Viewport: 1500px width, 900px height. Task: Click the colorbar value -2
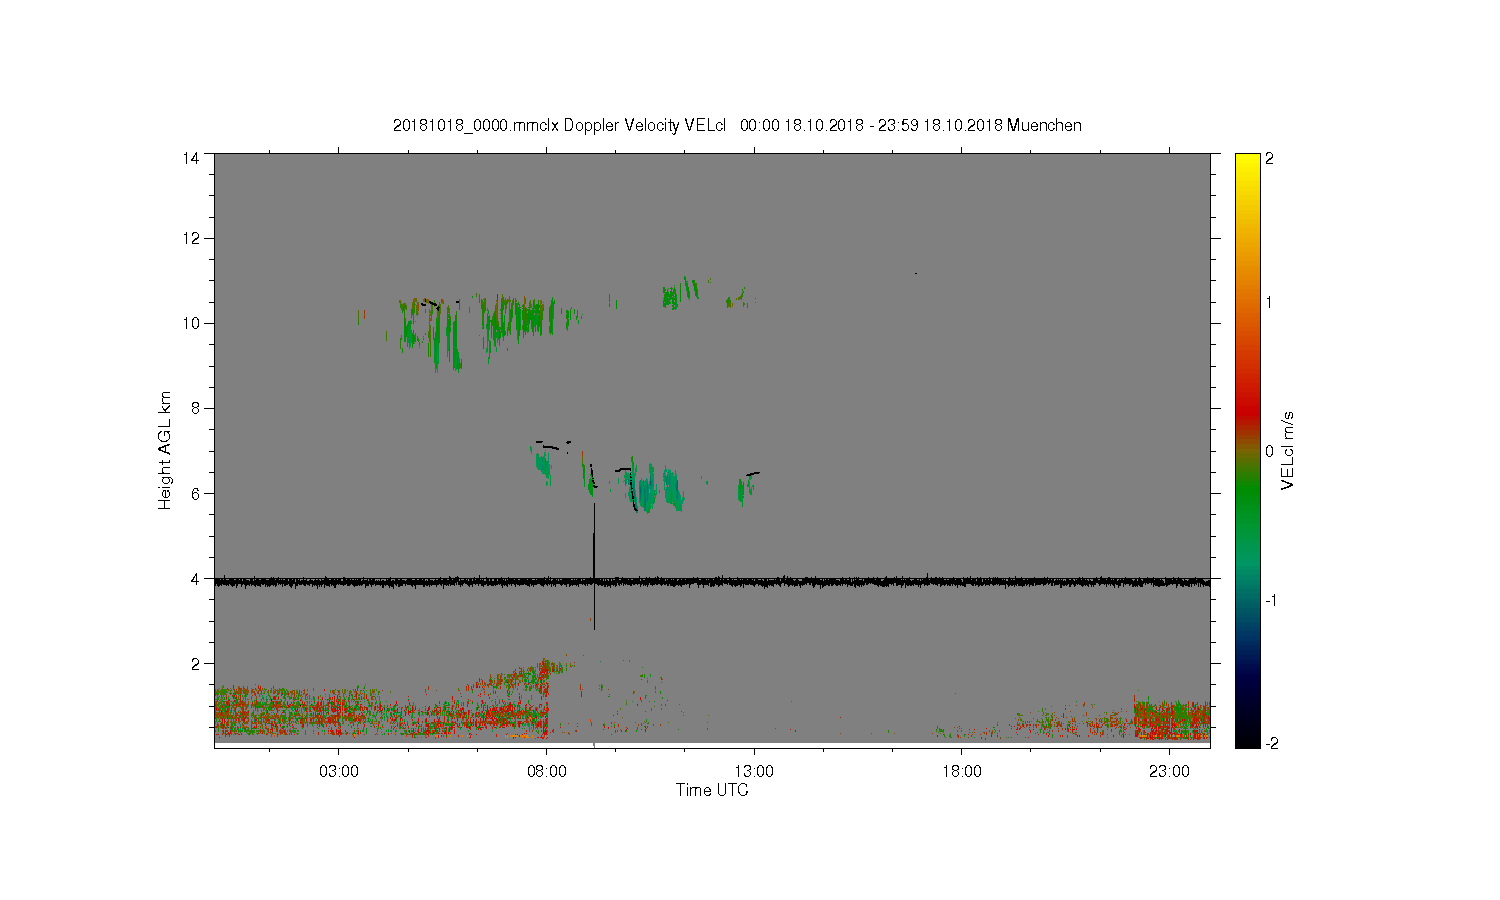click(x=1270, y=743)
